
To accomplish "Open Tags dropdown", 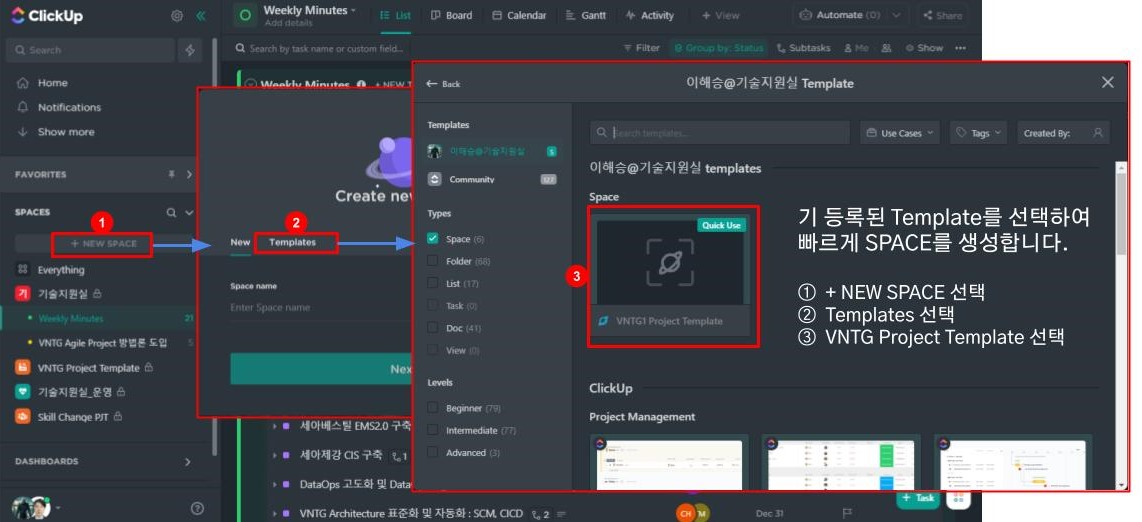I will click(x=979, y=133).
